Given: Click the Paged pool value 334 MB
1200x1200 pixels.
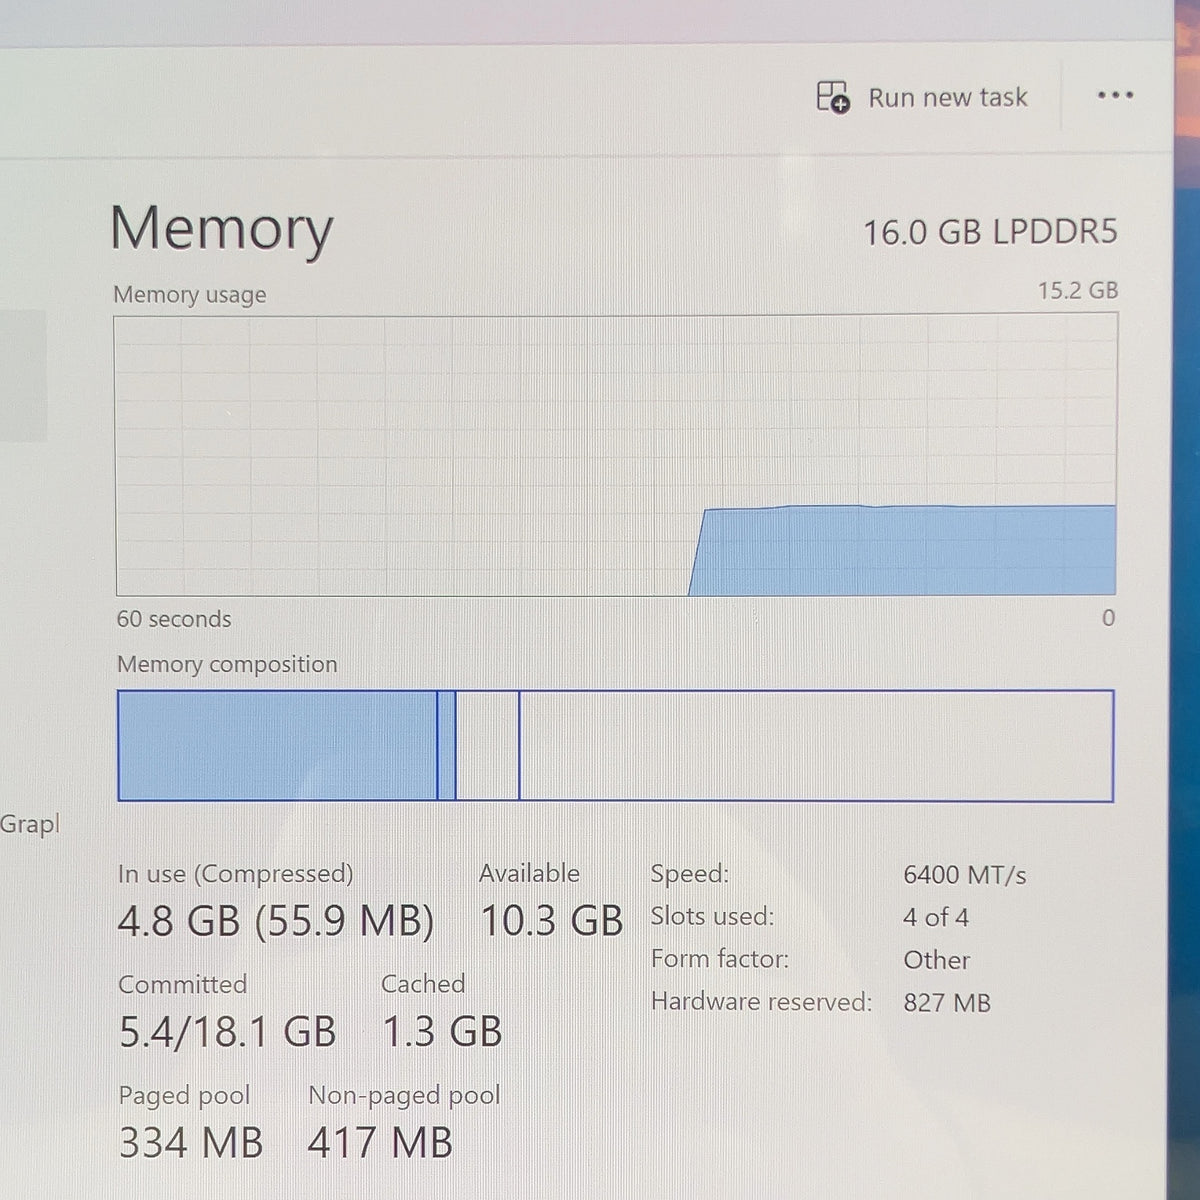Looking at the screenshot, I should pyautogui.click(x=191, y=1142).
